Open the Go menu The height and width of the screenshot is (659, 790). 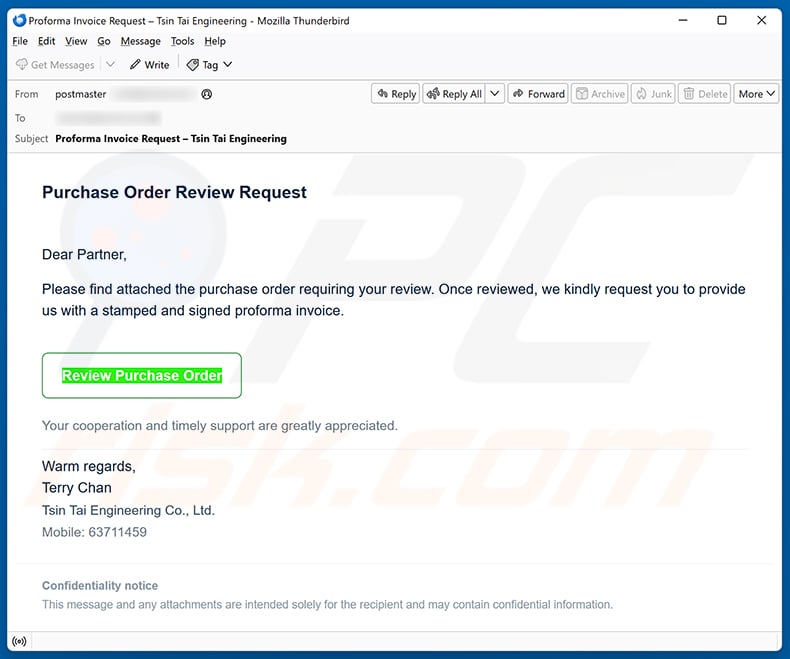(104, 41)
